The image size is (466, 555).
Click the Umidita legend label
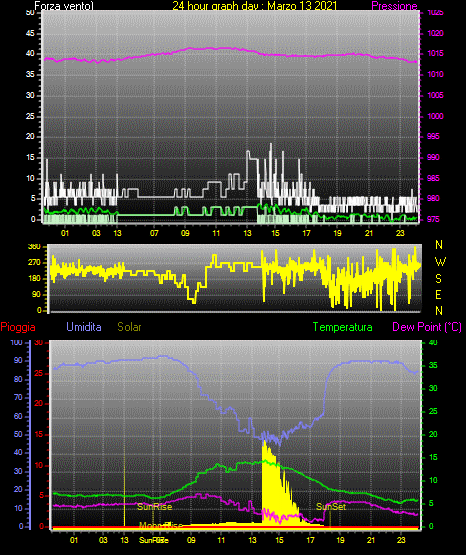point(84,327)
